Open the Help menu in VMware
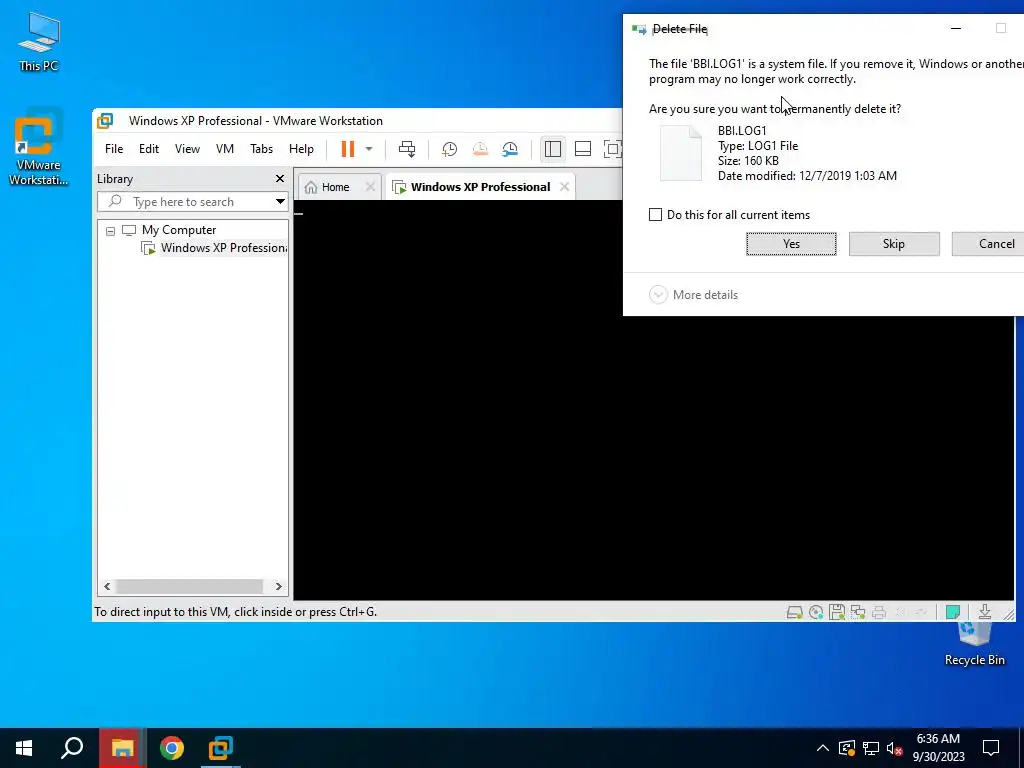 301,149
